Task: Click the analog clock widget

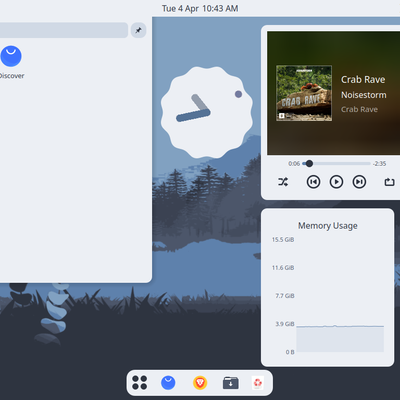Action: click(x=207, y=112)
